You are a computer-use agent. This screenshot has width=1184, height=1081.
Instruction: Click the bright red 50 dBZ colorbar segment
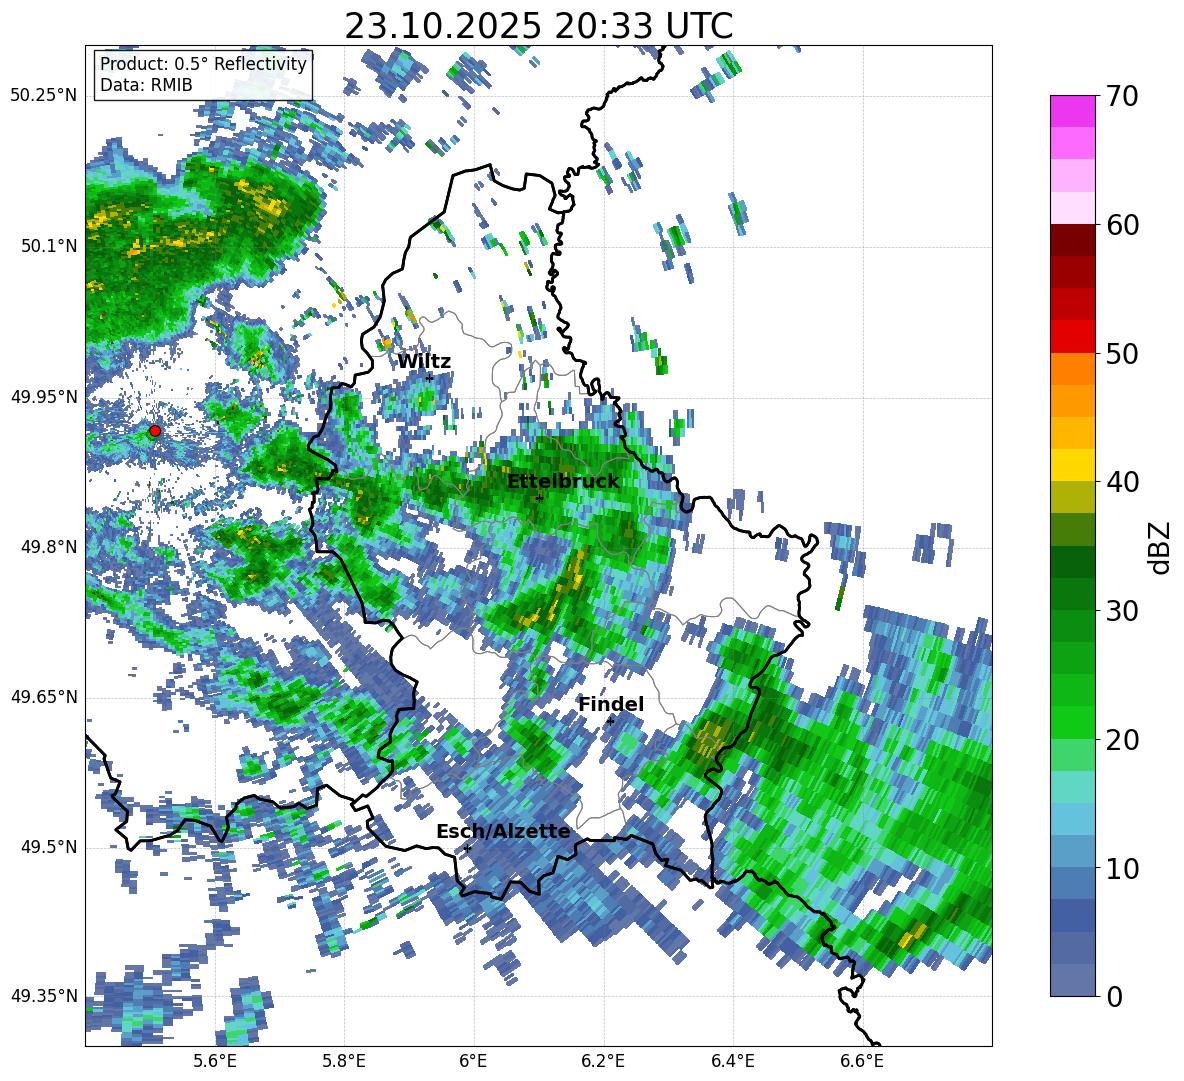click(x=1072, y=336)
